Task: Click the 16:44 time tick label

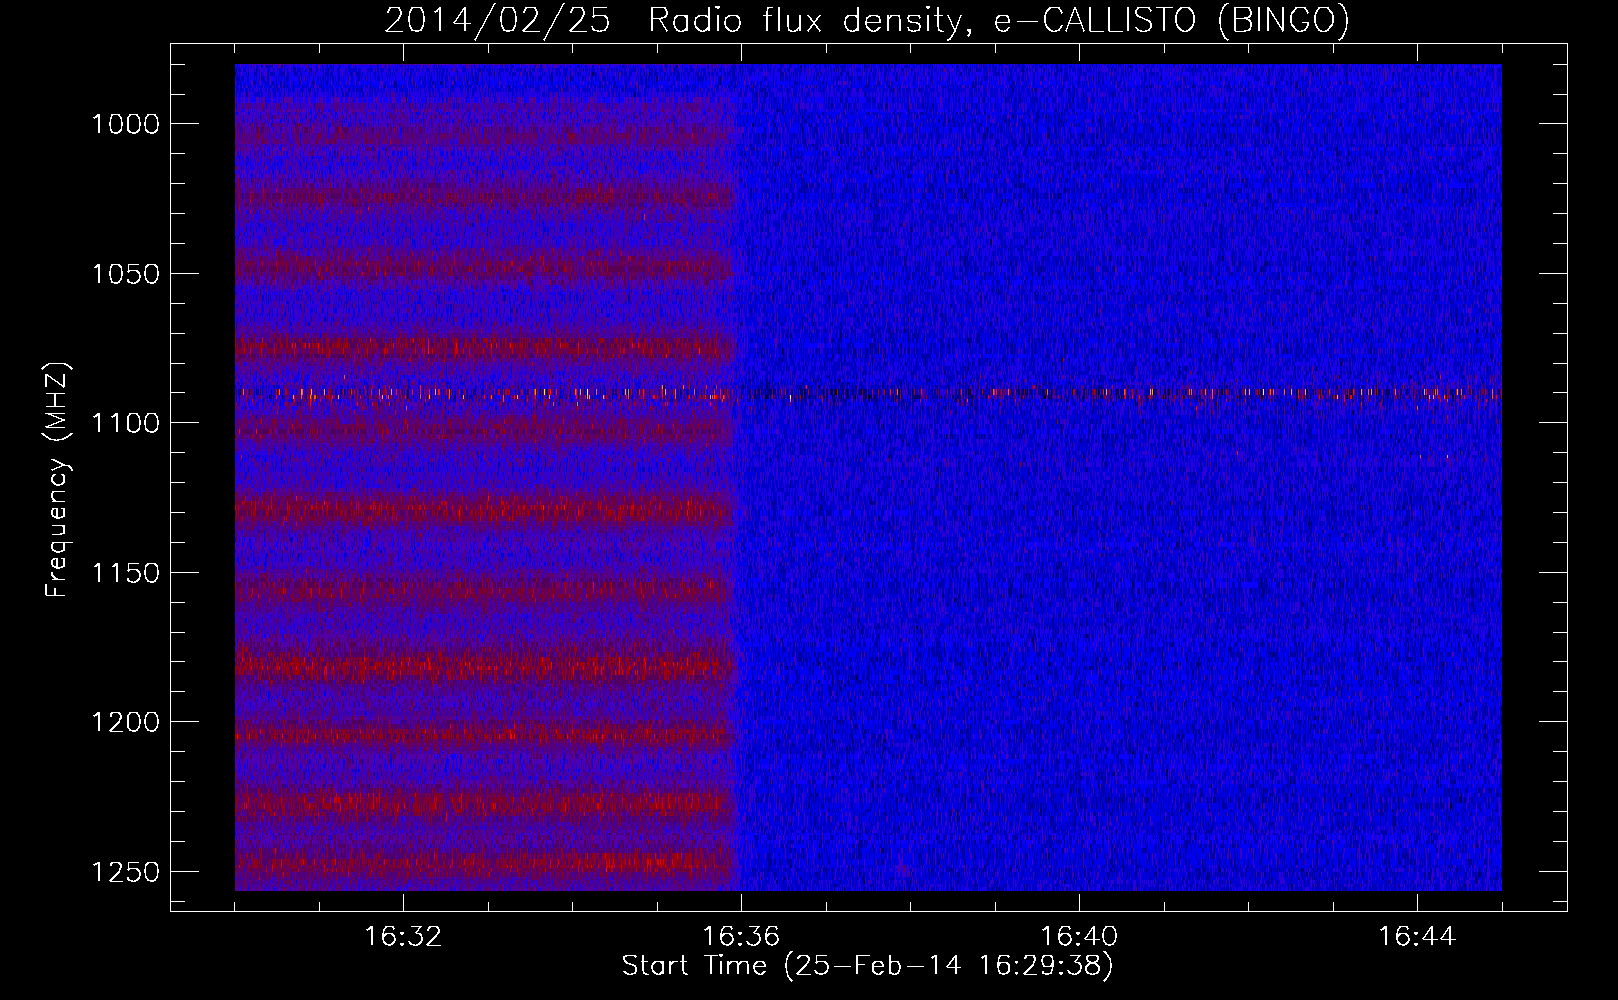Action: point(1417,937)
